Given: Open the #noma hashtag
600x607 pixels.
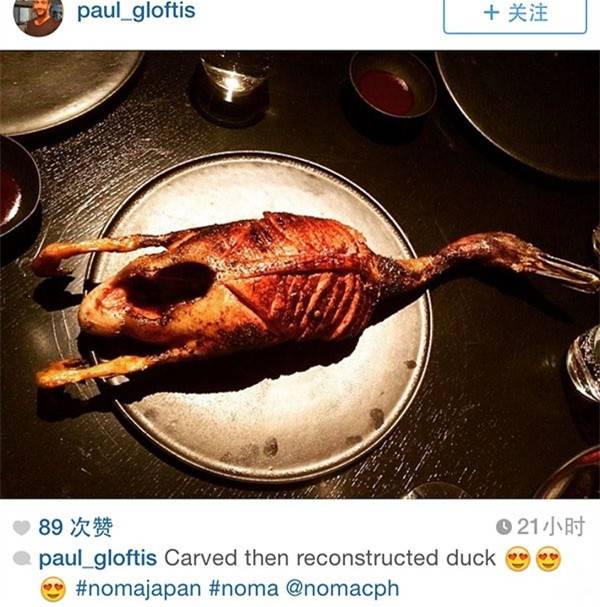Looking at the screenshot, I should 243,588.
